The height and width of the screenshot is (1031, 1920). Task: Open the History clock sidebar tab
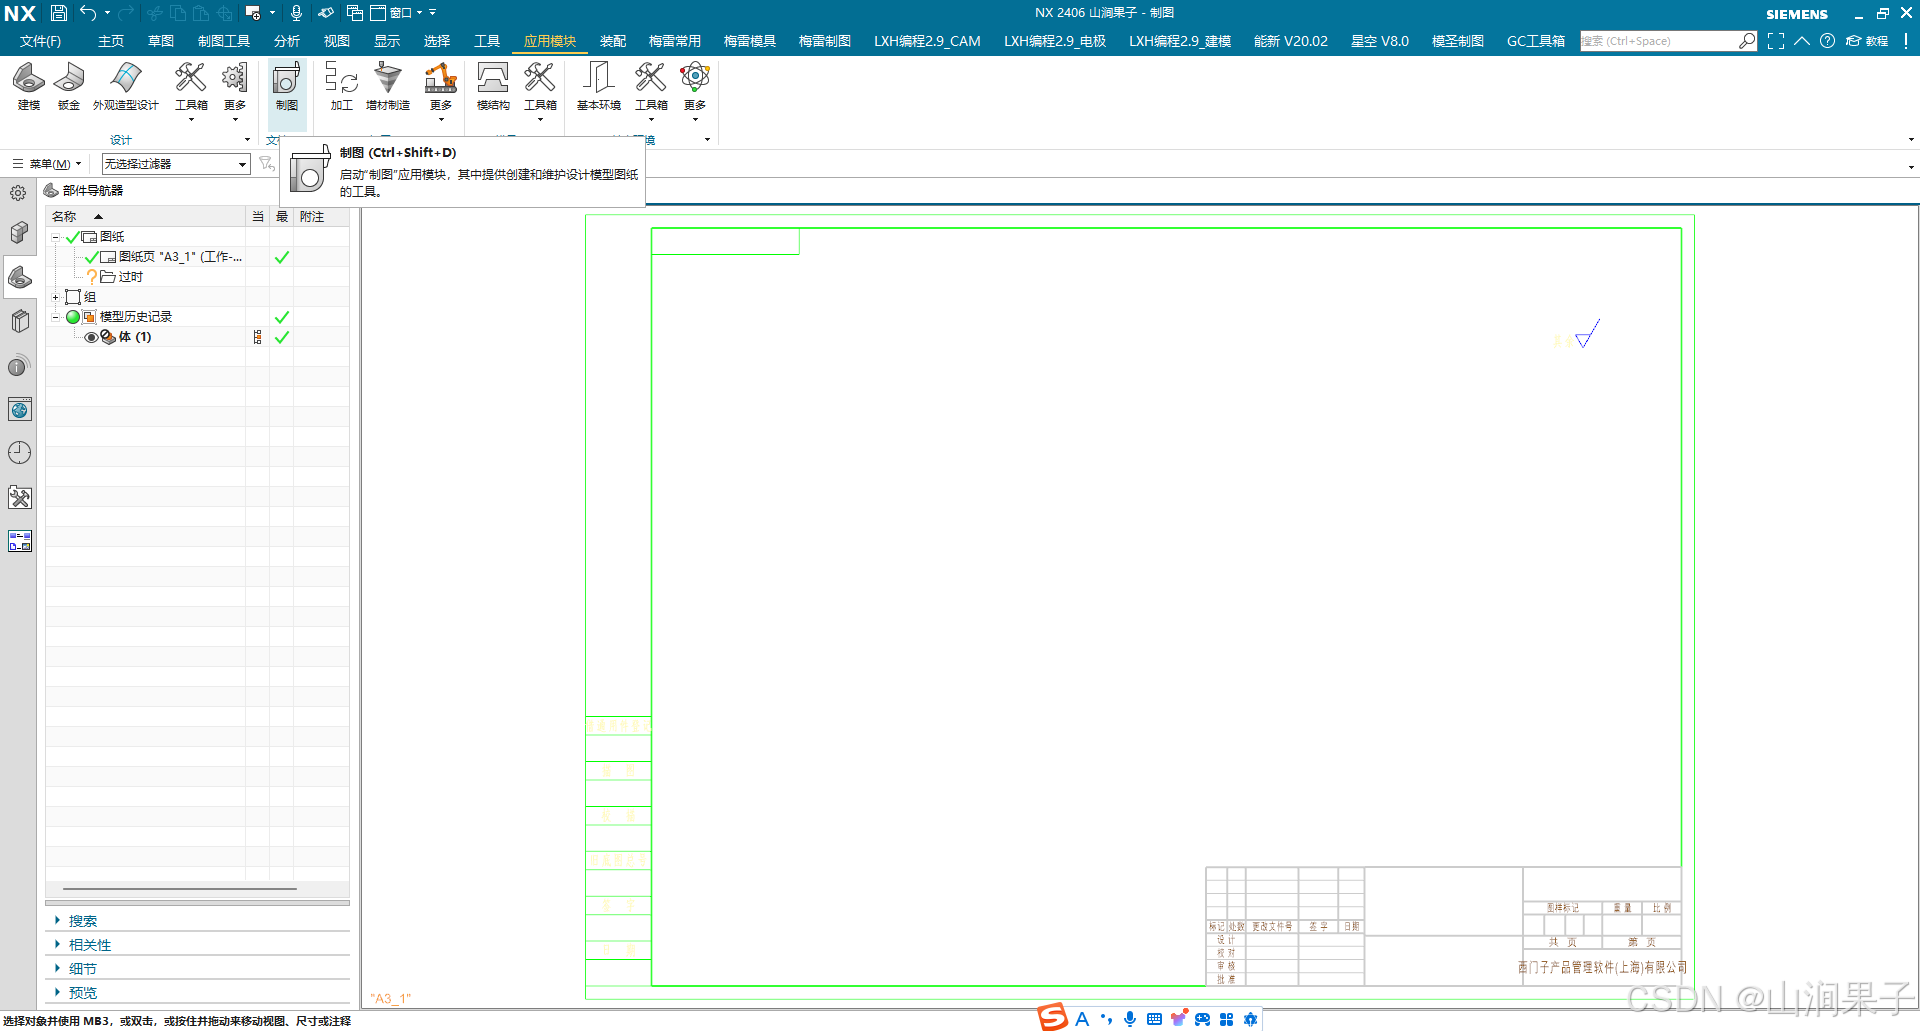pos(19,452)
